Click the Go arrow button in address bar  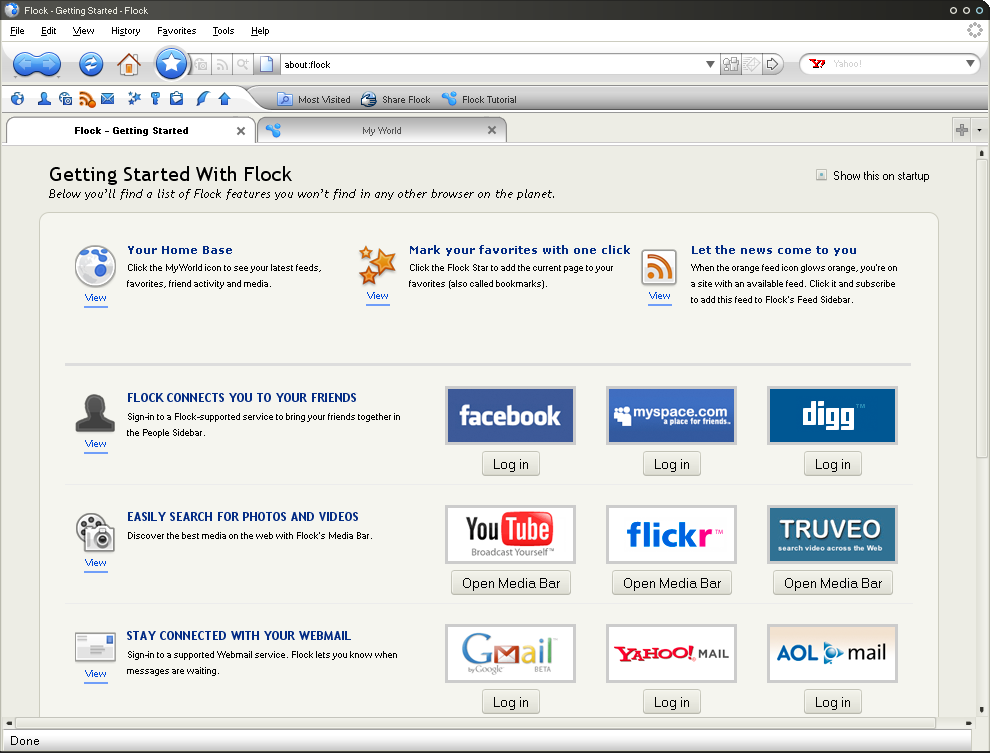772,64
